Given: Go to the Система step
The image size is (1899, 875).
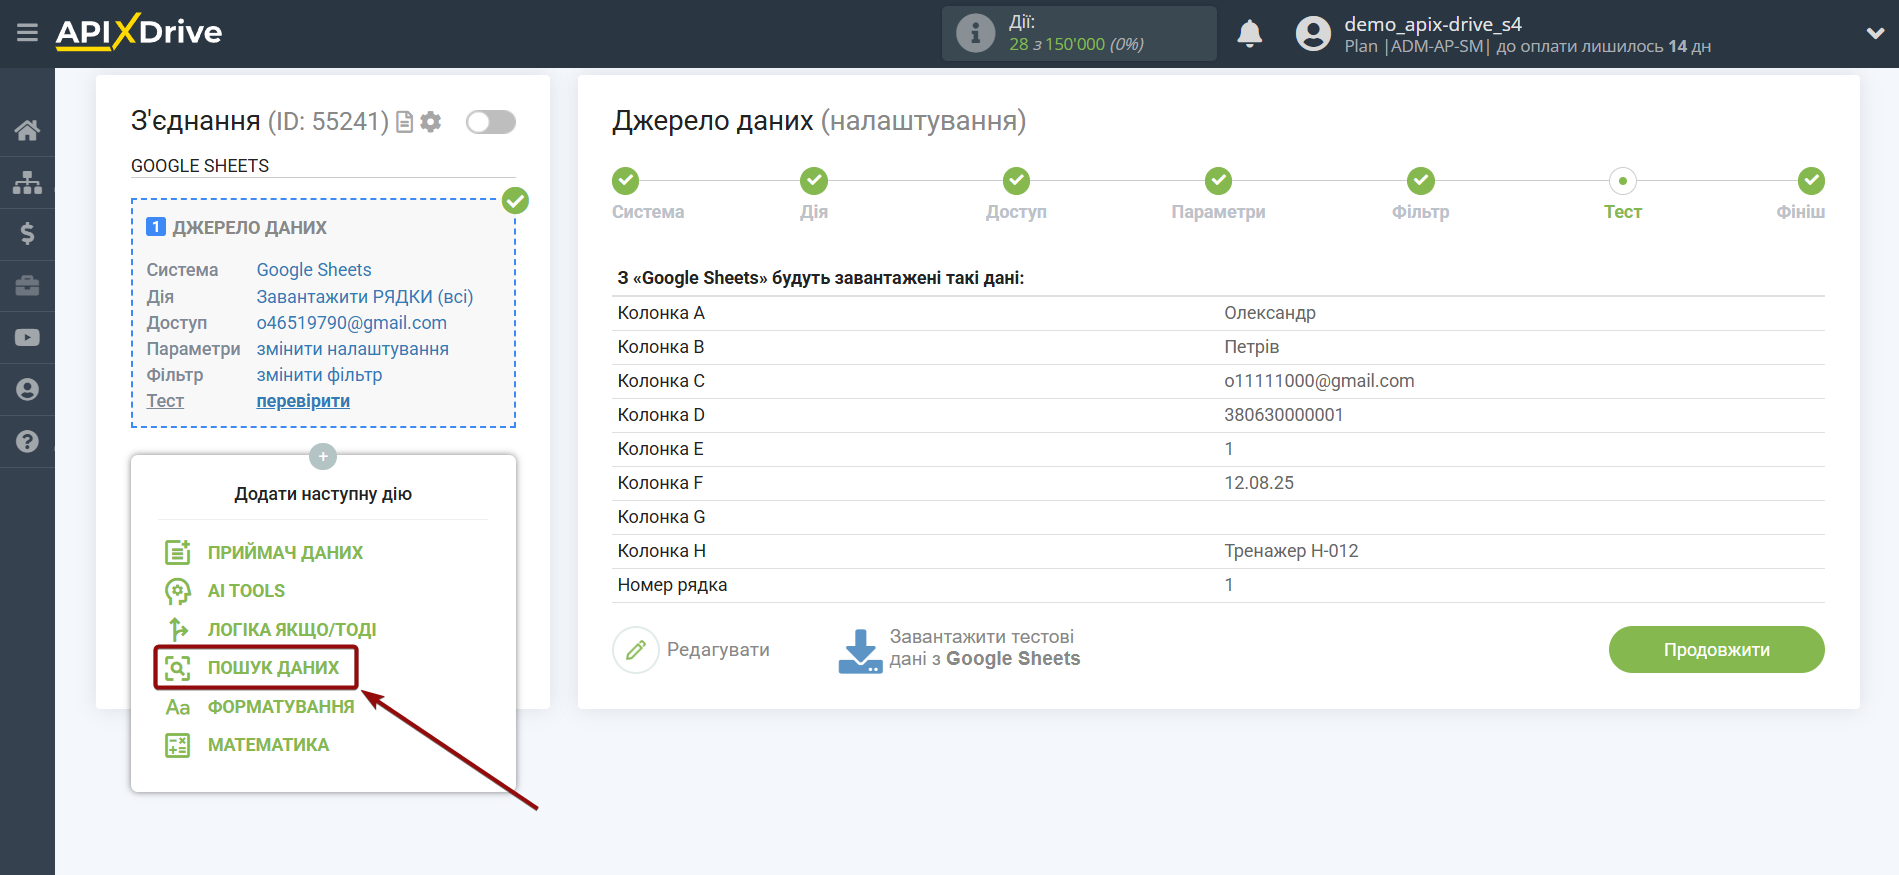Looking at the screenshot, I should click(626, 181).
